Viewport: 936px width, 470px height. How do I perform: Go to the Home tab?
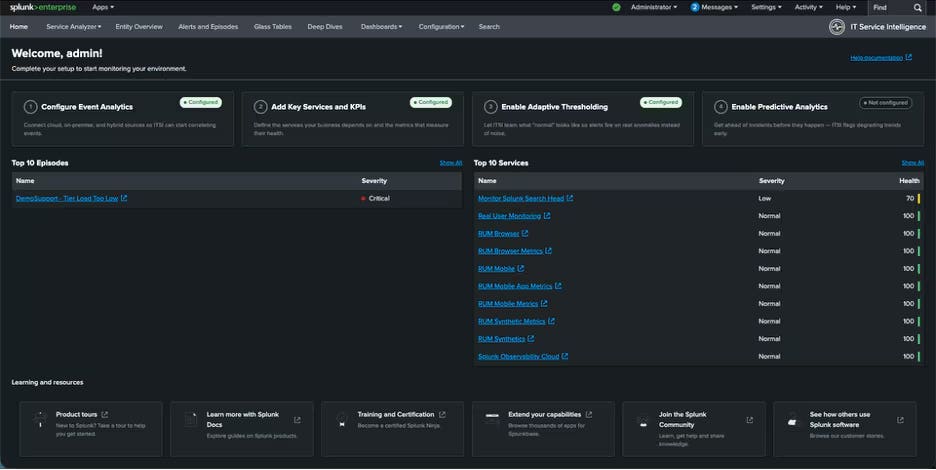coord(19,27)
